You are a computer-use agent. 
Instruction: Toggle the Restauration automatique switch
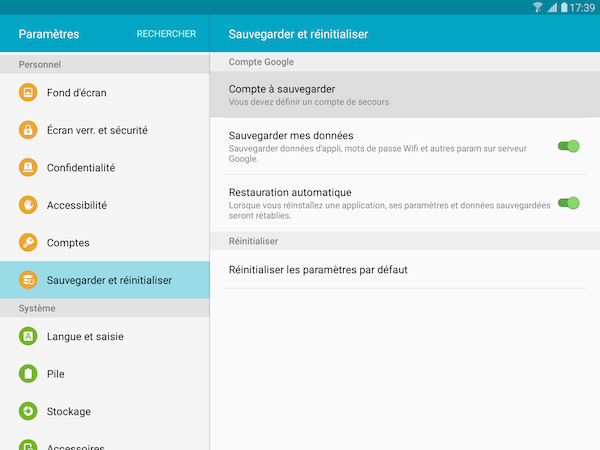tap(568, 203)
